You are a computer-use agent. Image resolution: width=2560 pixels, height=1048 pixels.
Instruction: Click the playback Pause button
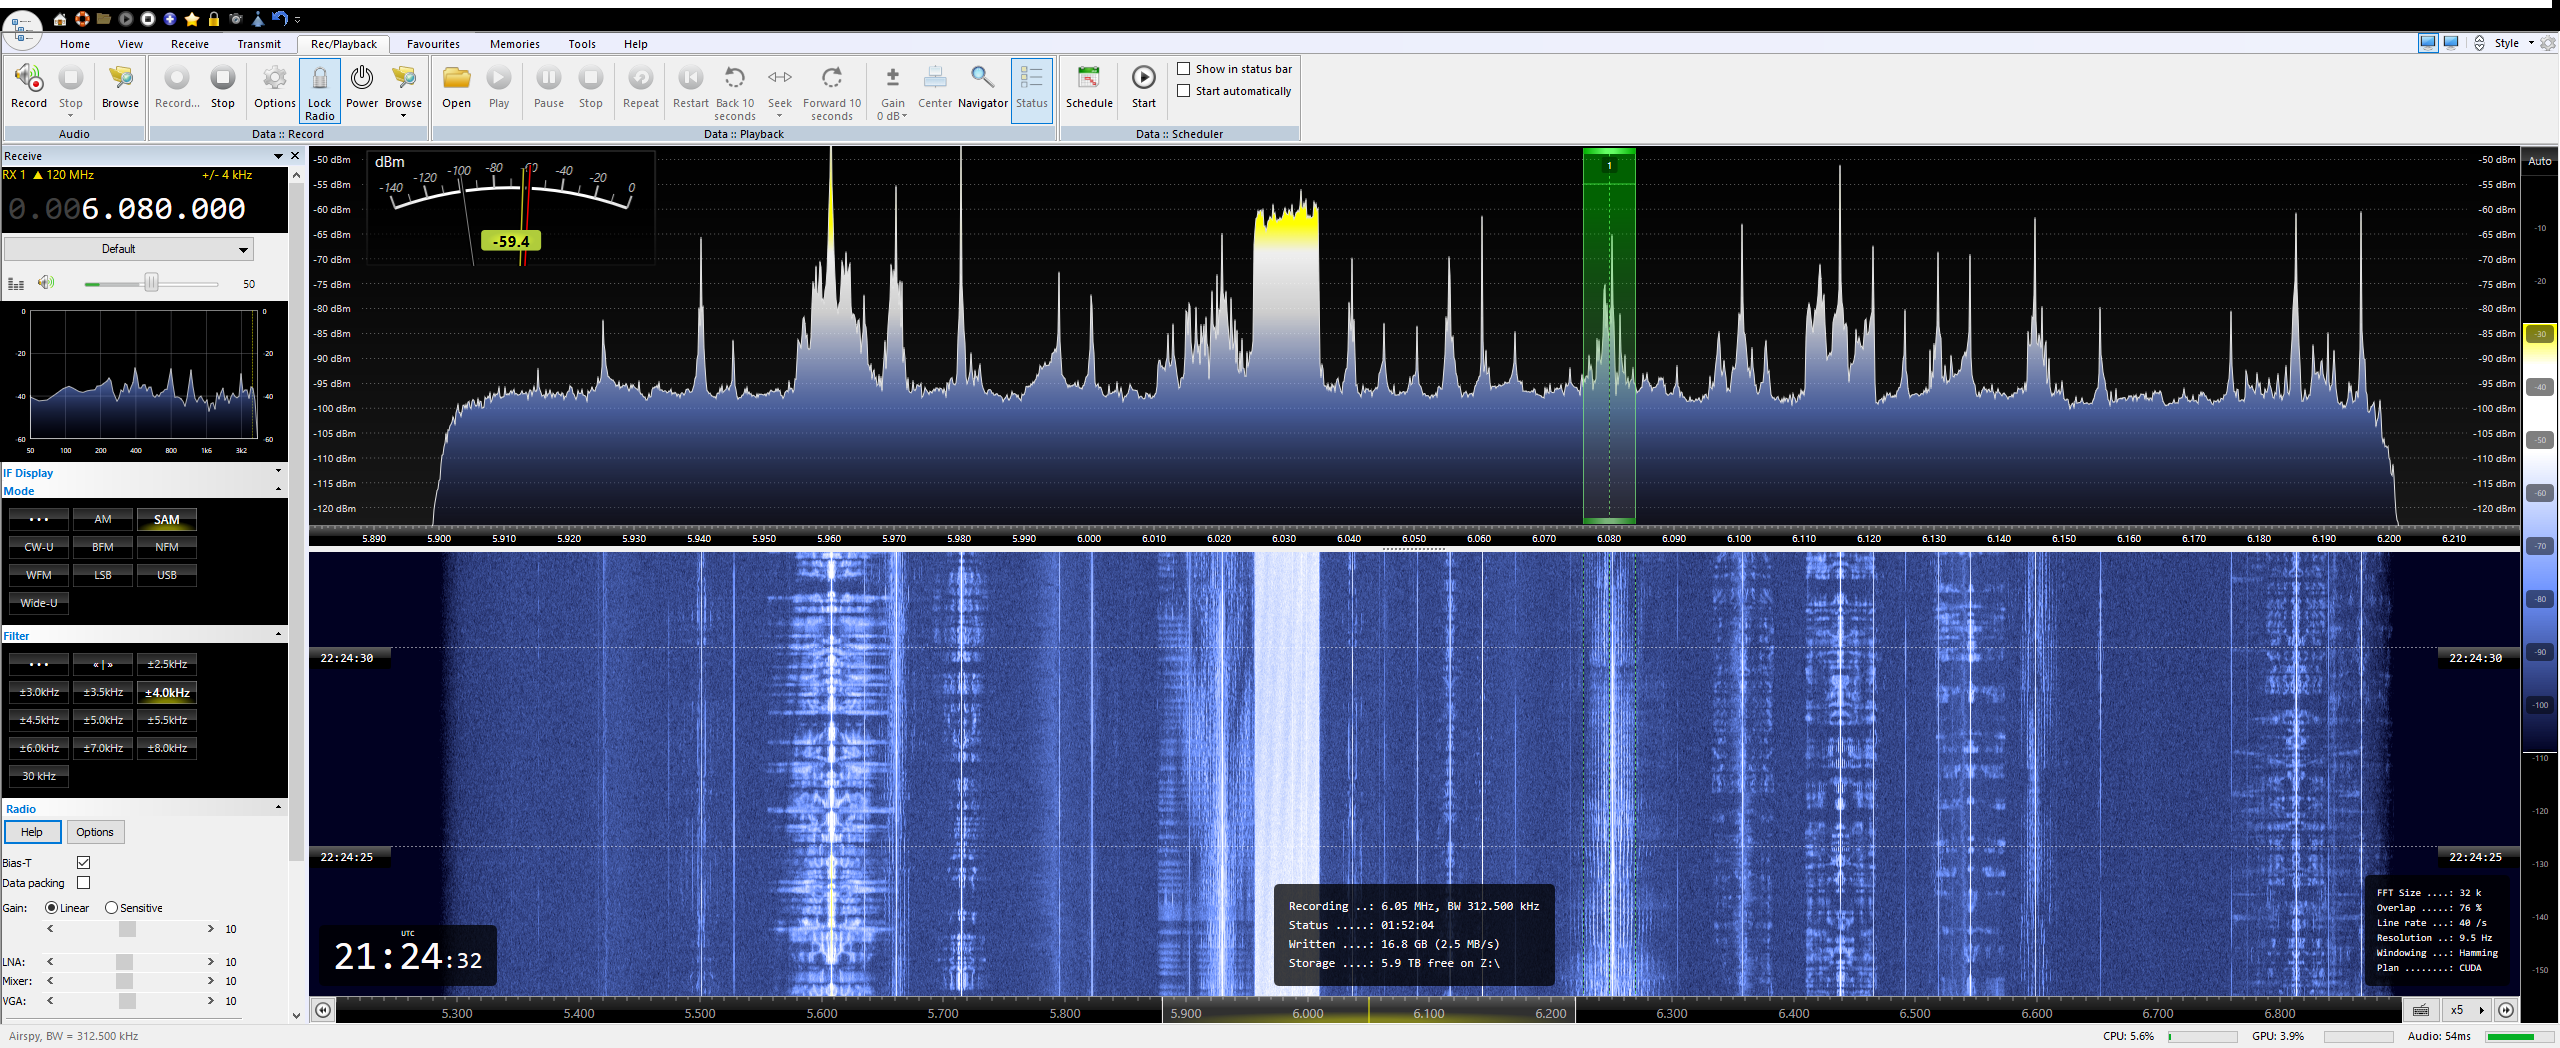(x=549, y=86)
